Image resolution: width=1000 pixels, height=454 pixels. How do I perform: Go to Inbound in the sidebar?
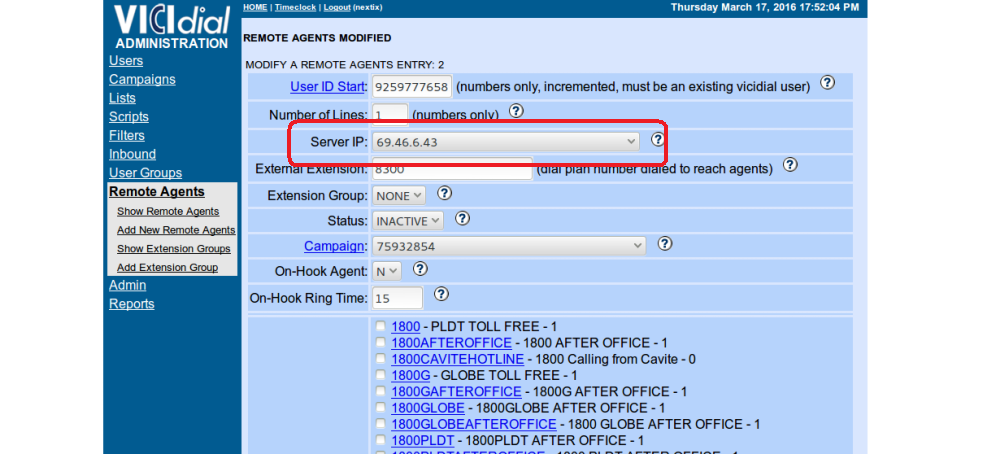tap(132, 154)
